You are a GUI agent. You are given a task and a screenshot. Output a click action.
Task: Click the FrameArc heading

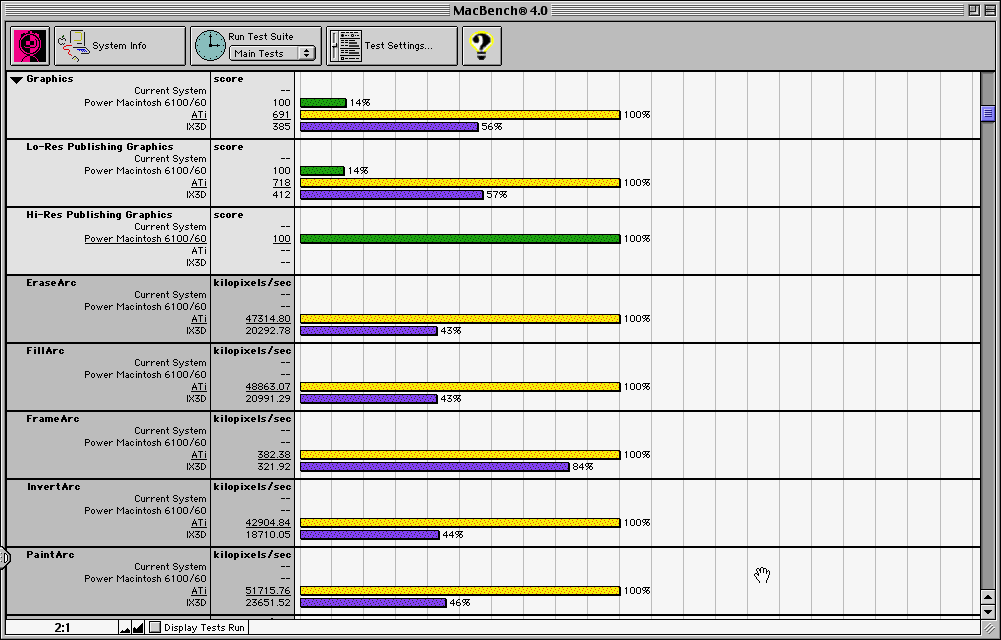click(53, 419)
